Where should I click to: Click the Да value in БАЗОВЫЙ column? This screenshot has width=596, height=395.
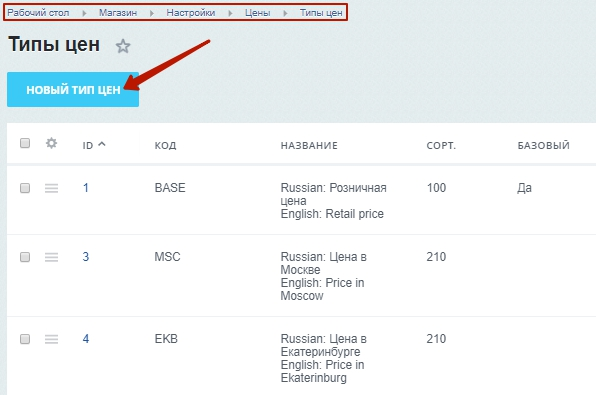pos(524,188)
